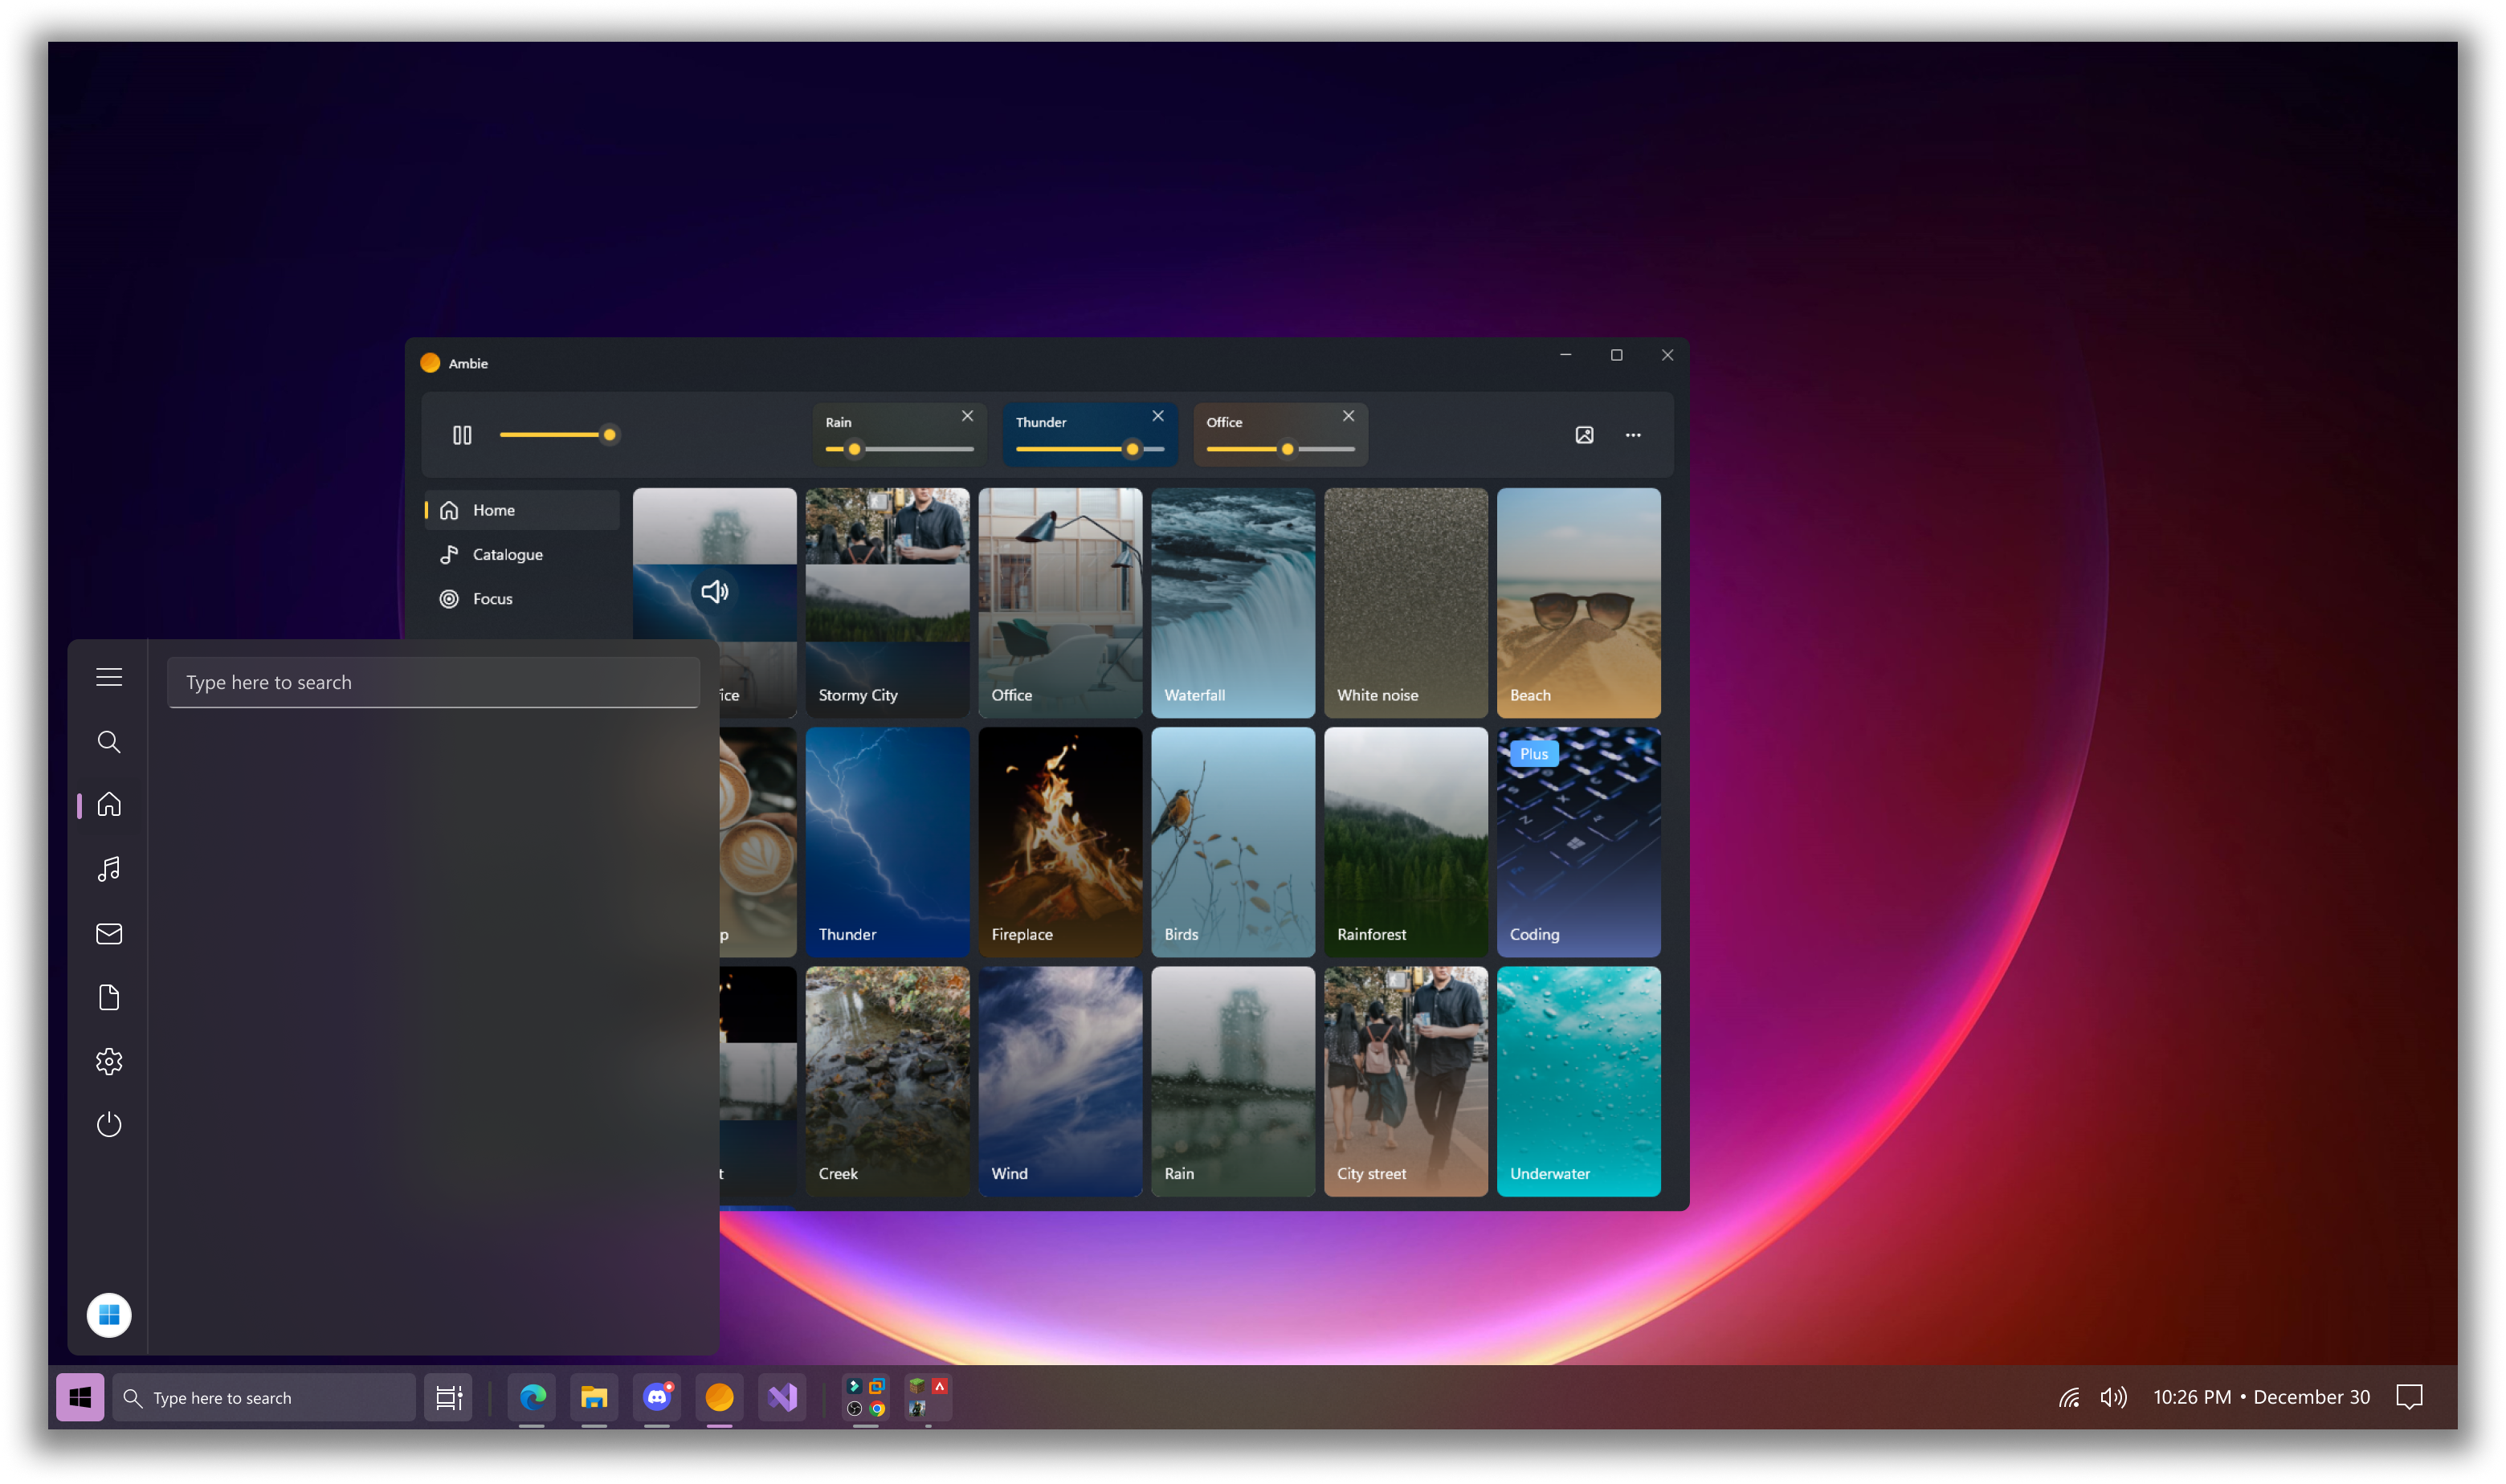Screen dimensions: 2506x1484
Task: Click the power icon in the start panel sidebar
Action: tap(109, 1125)
